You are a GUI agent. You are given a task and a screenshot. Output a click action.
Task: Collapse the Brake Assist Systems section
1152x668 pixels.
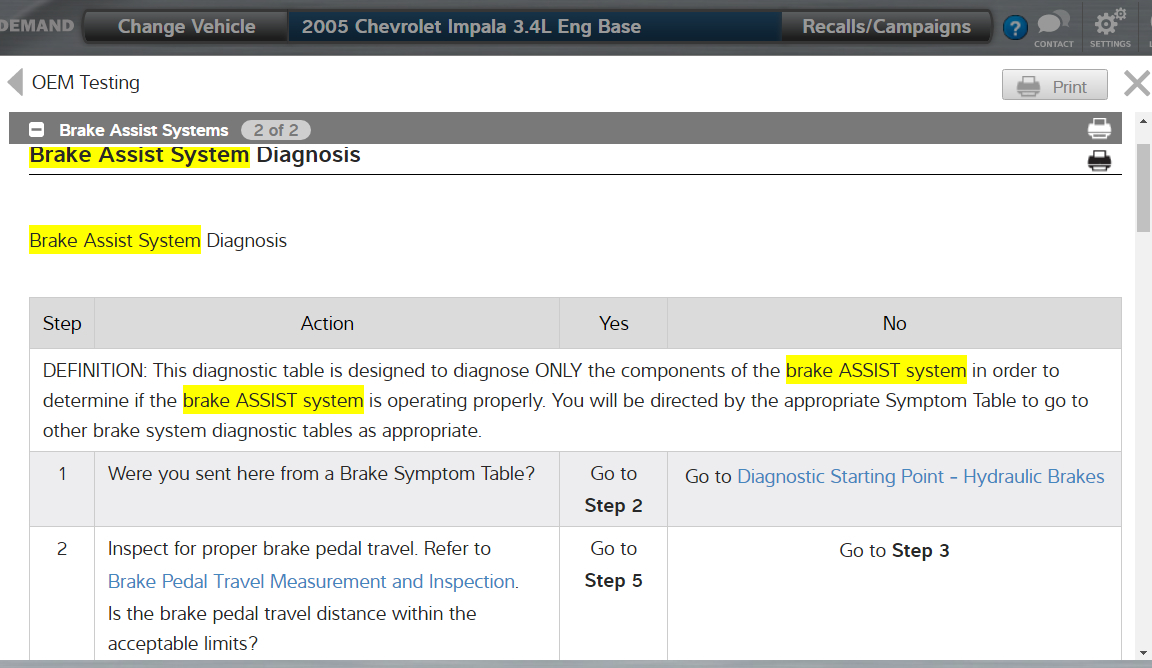pyautogui.click(x=37, y=130)
